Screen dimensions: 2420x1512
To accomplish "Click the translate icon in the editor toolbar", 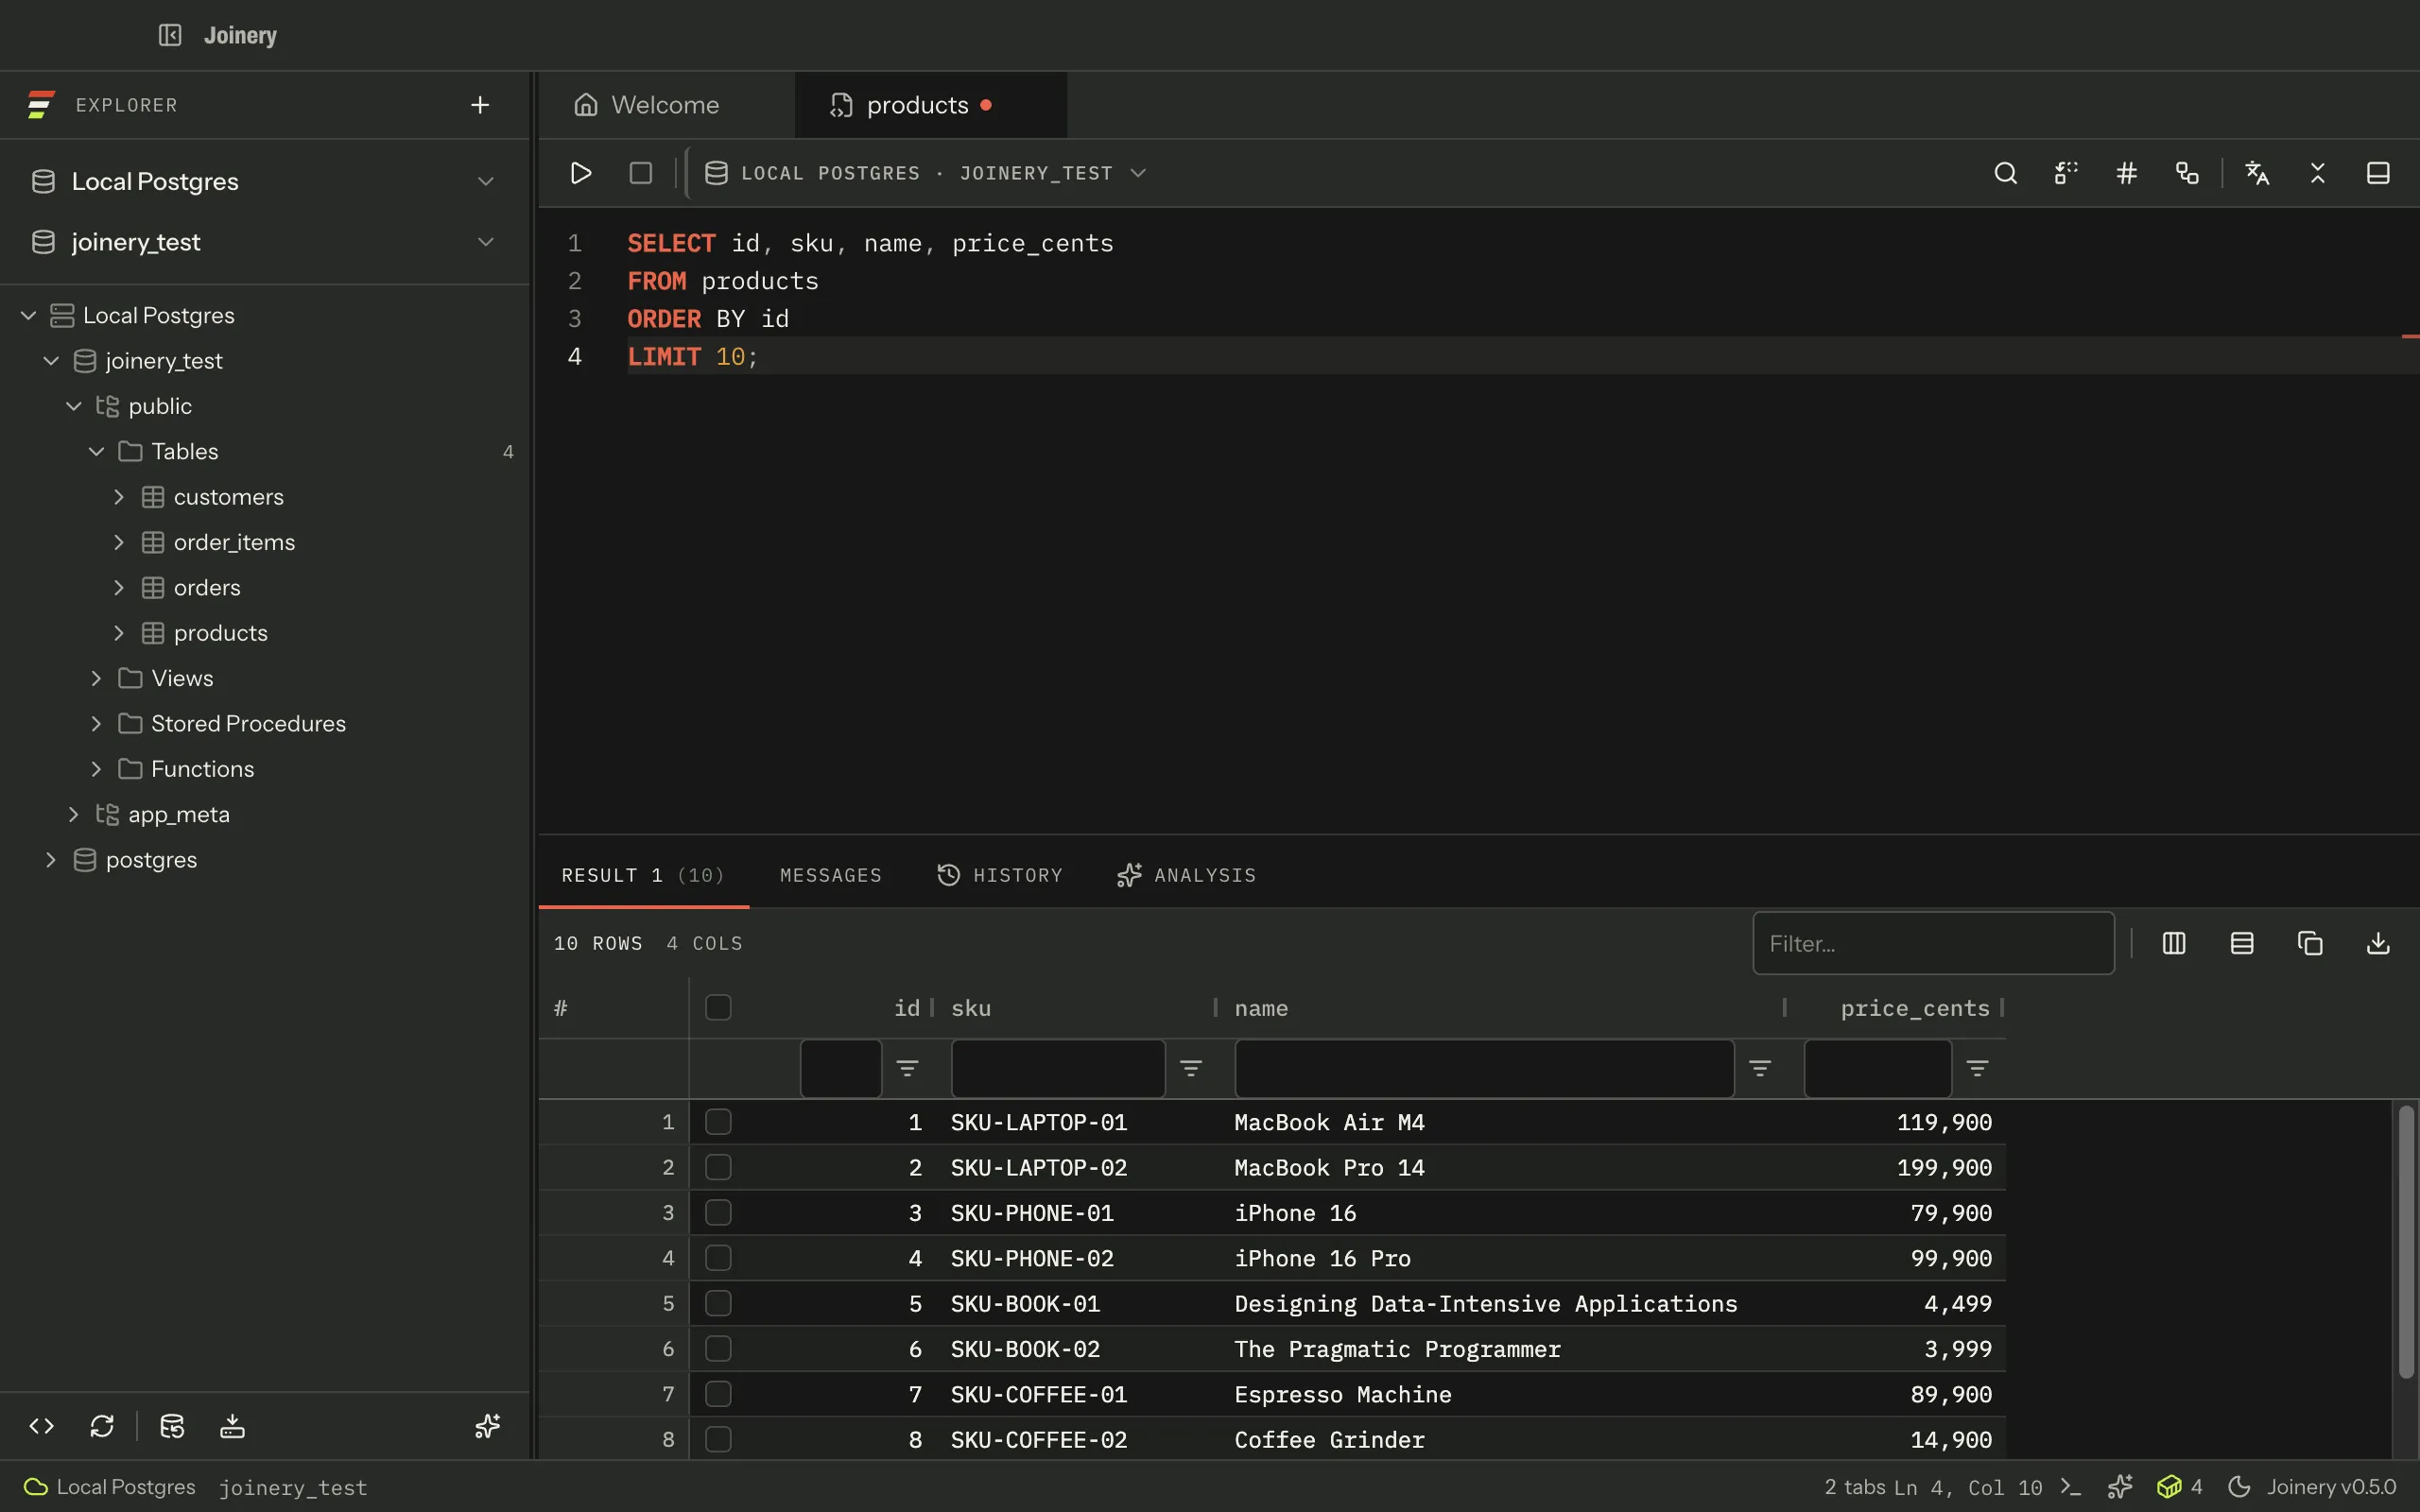I will 2257,173.
